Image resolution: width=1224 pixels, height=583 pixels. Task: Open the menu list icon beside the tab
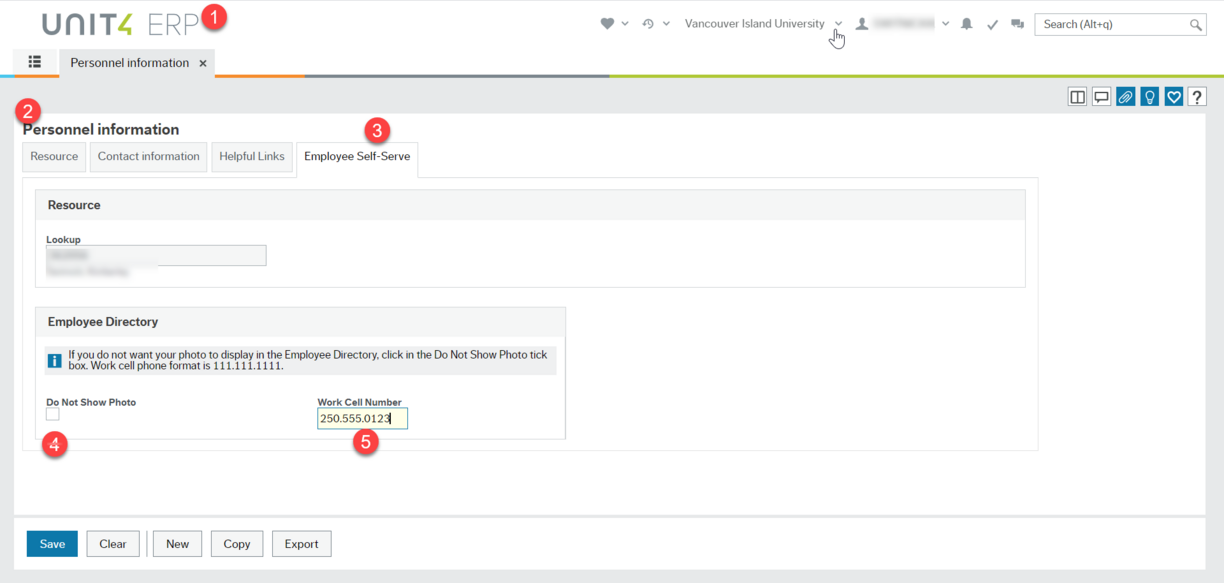(34, 62)
